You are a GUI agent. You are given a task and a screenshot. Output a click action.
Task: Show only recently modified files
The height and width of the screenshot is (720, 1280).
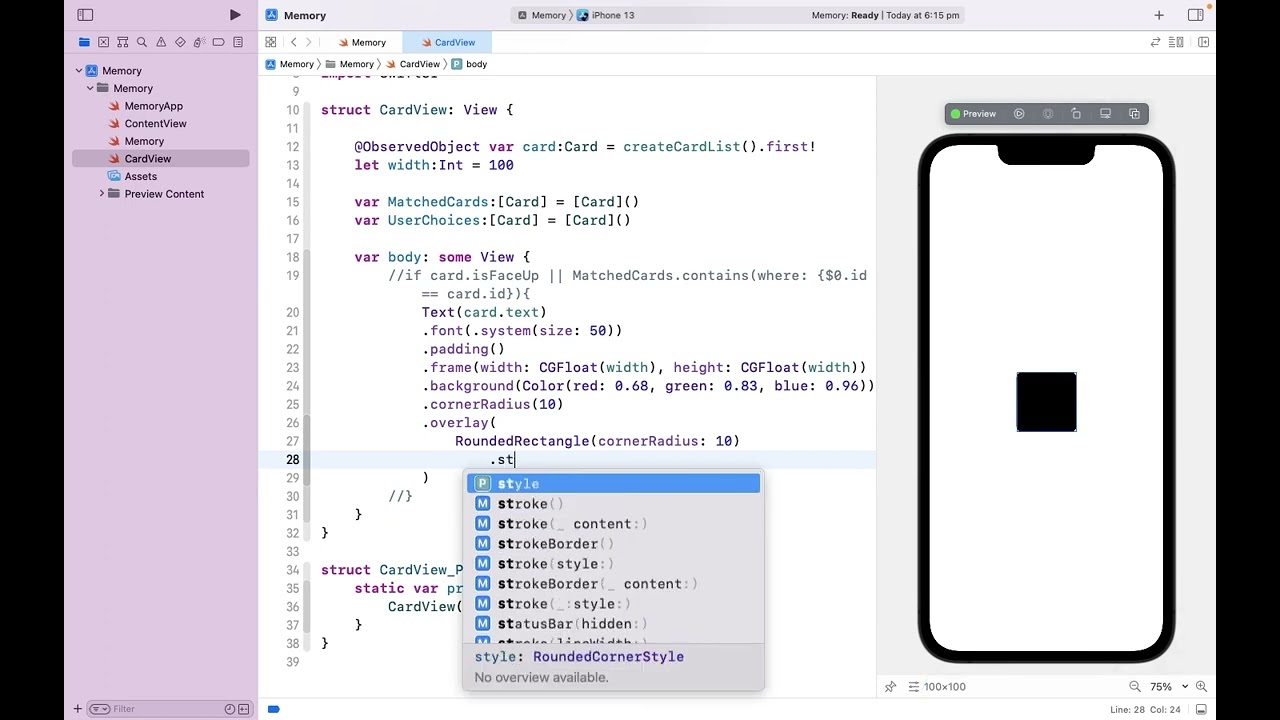point(229,709)
